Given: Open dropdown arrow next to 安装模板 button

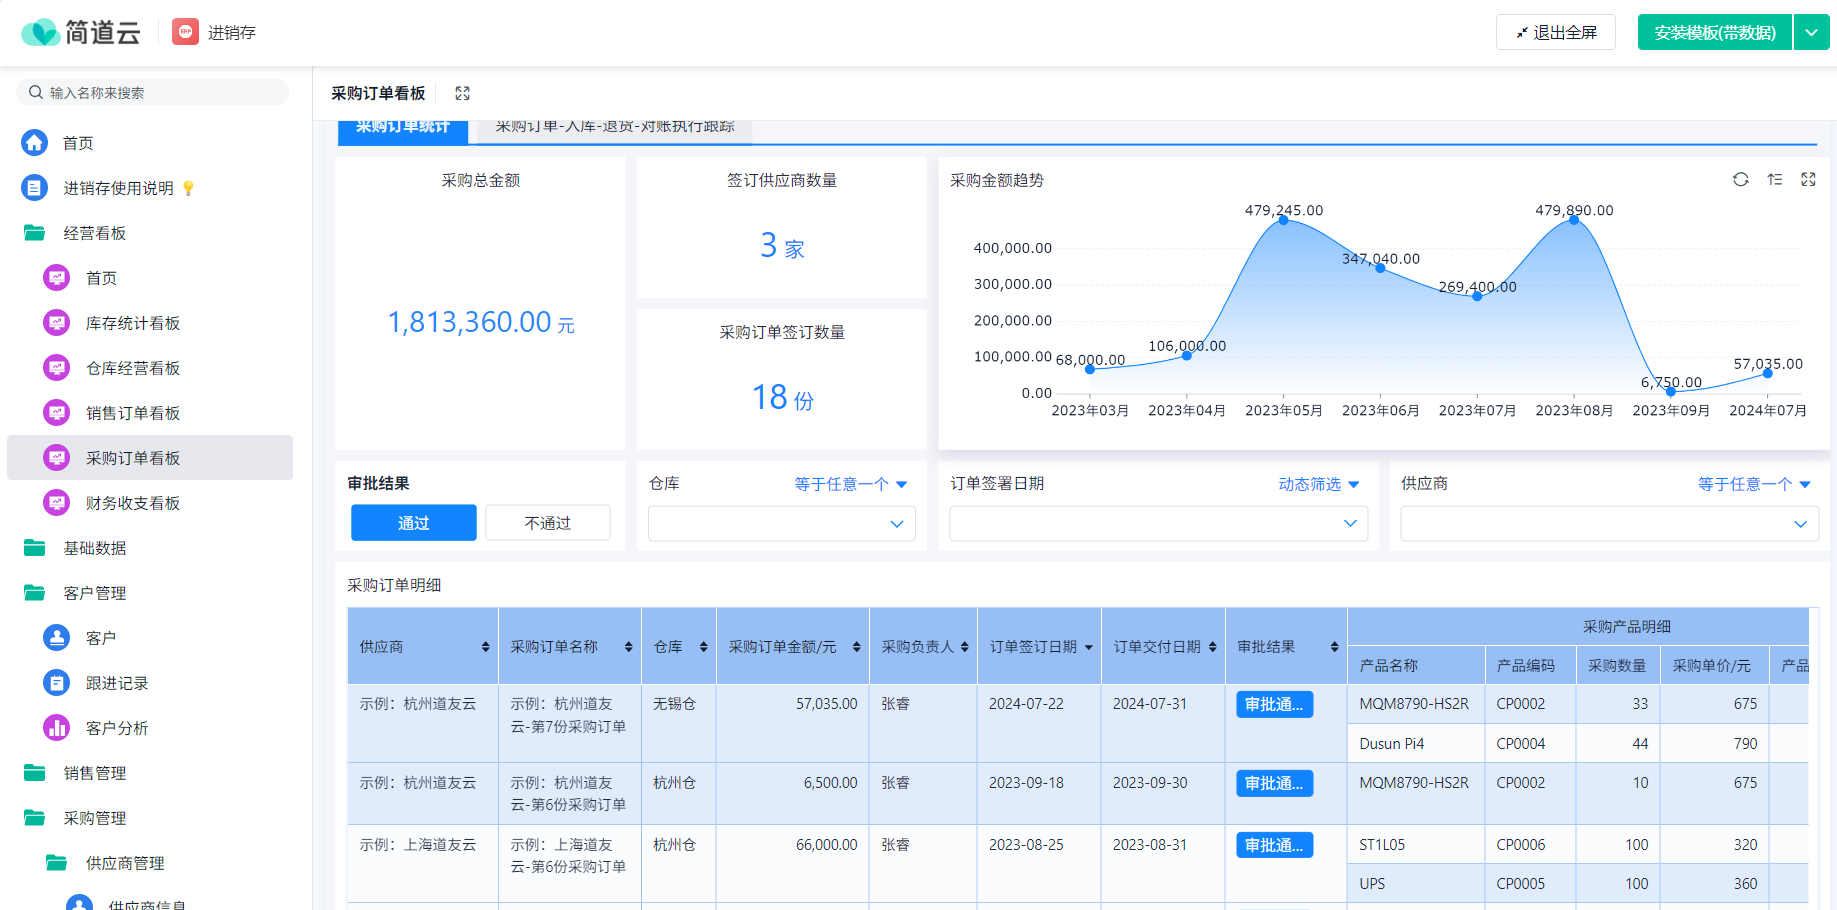Looking at the screenshot, I should click(1812, 32).
